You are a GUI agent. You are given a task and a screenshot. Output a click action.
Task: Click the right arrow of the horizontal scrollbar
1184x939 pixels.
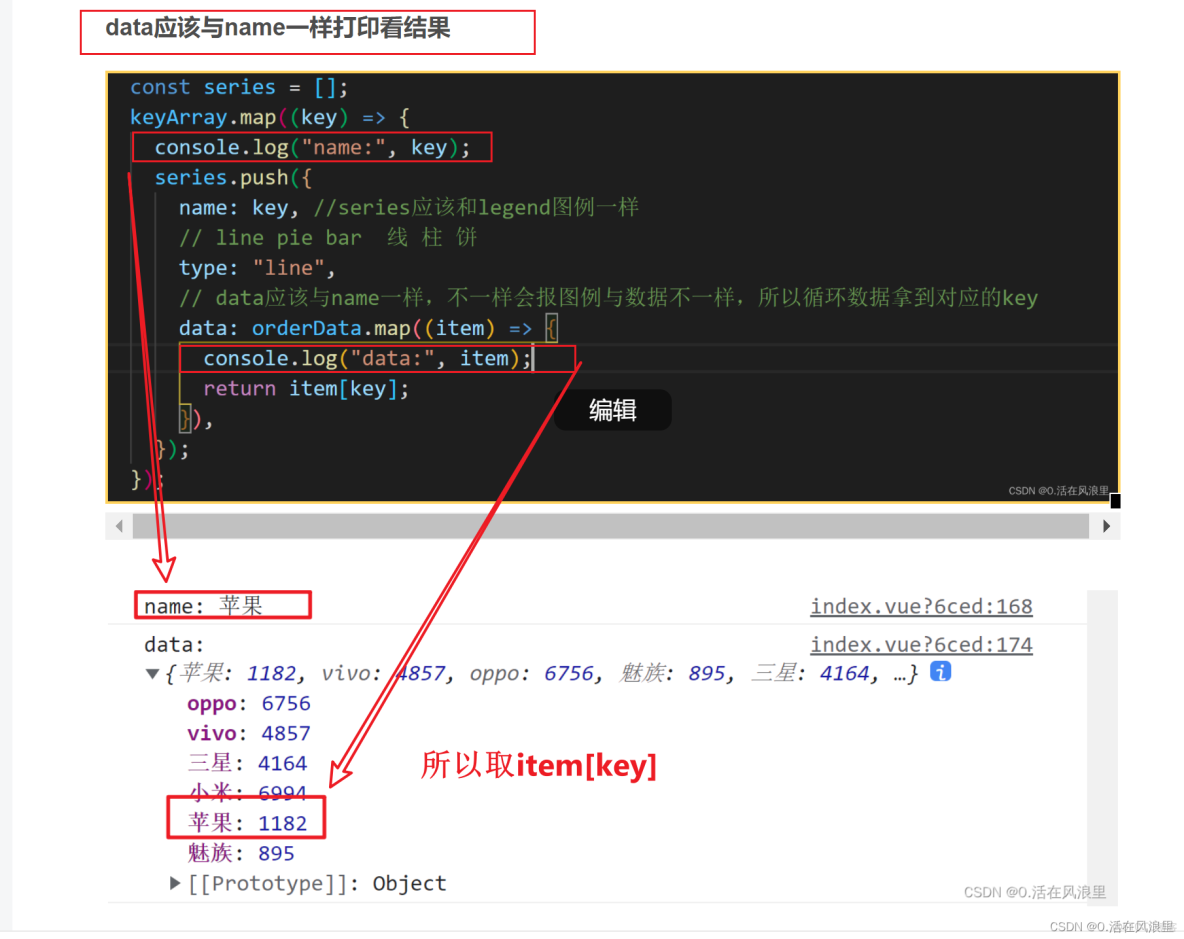[x=1105, y=525]
